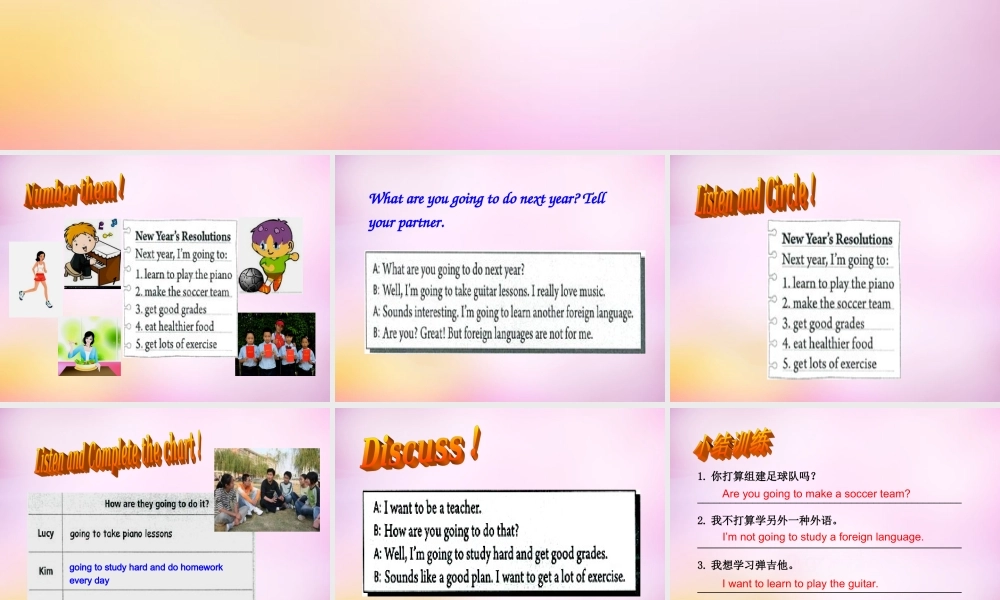
Task: Select the group photo of children in red
Action: pyautogui.click(x=277, y=345)
